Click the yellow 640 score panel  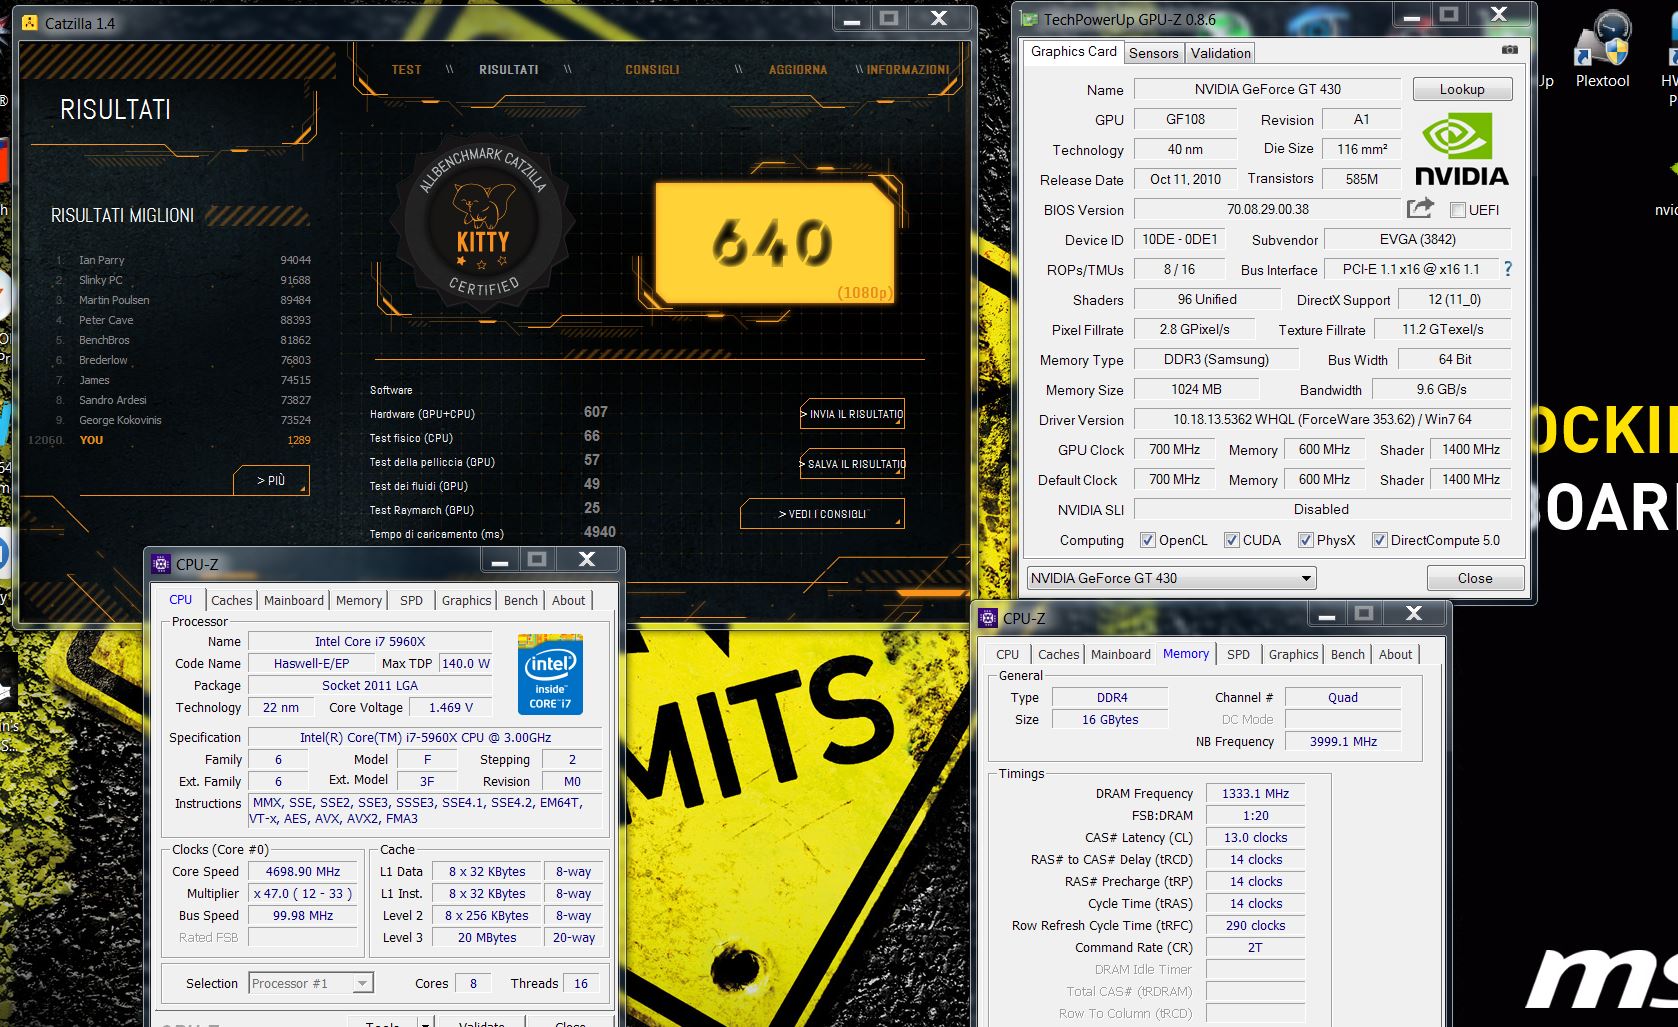[x=774, y=243]
